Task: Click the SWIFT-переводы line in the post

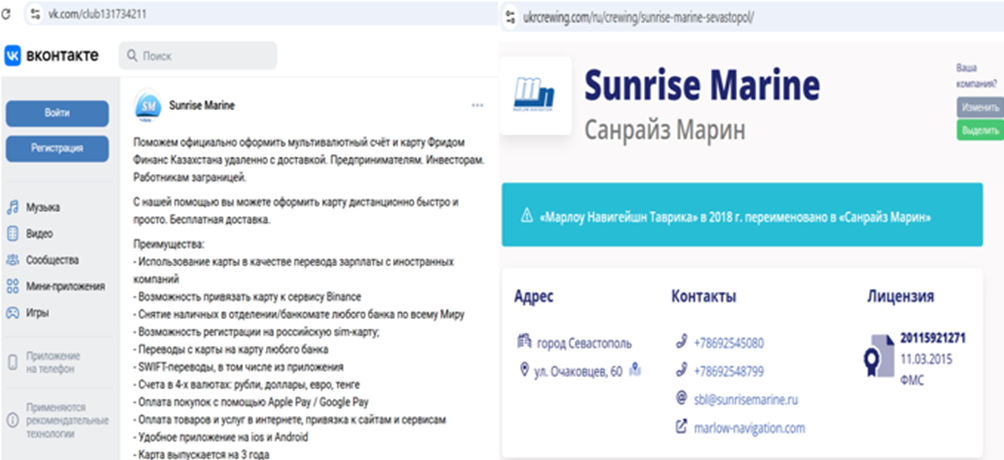Action: tap(239, 367)
